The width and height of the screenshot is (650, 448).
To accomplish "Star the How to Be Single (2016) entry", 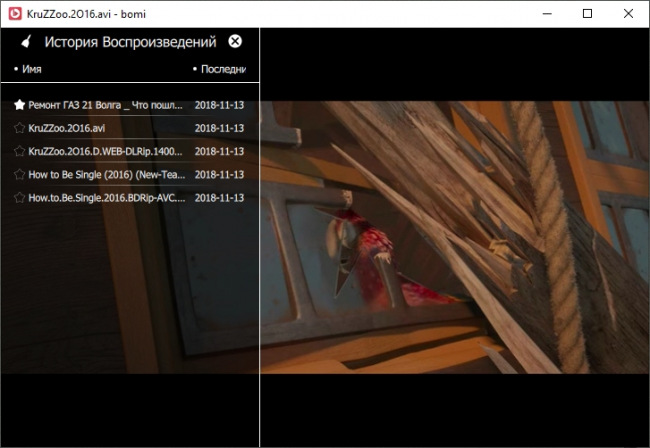I will [19, 174].
